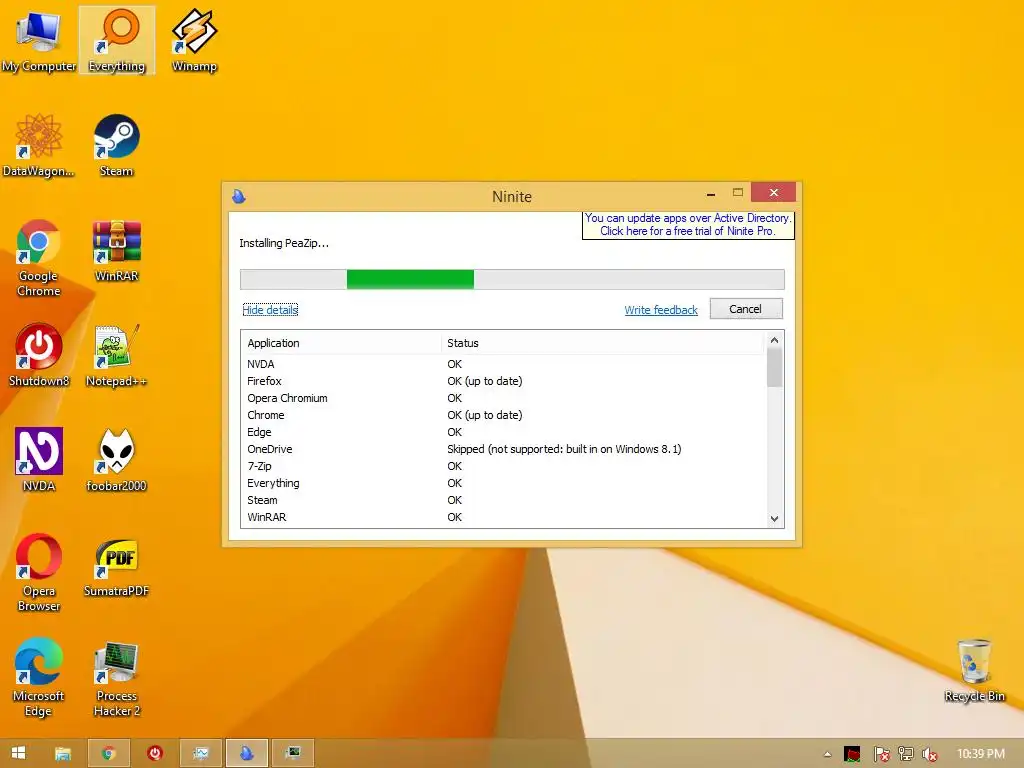Show hidden tray icons arrow
The image size is (1024, 768).
tap(827, 754)
